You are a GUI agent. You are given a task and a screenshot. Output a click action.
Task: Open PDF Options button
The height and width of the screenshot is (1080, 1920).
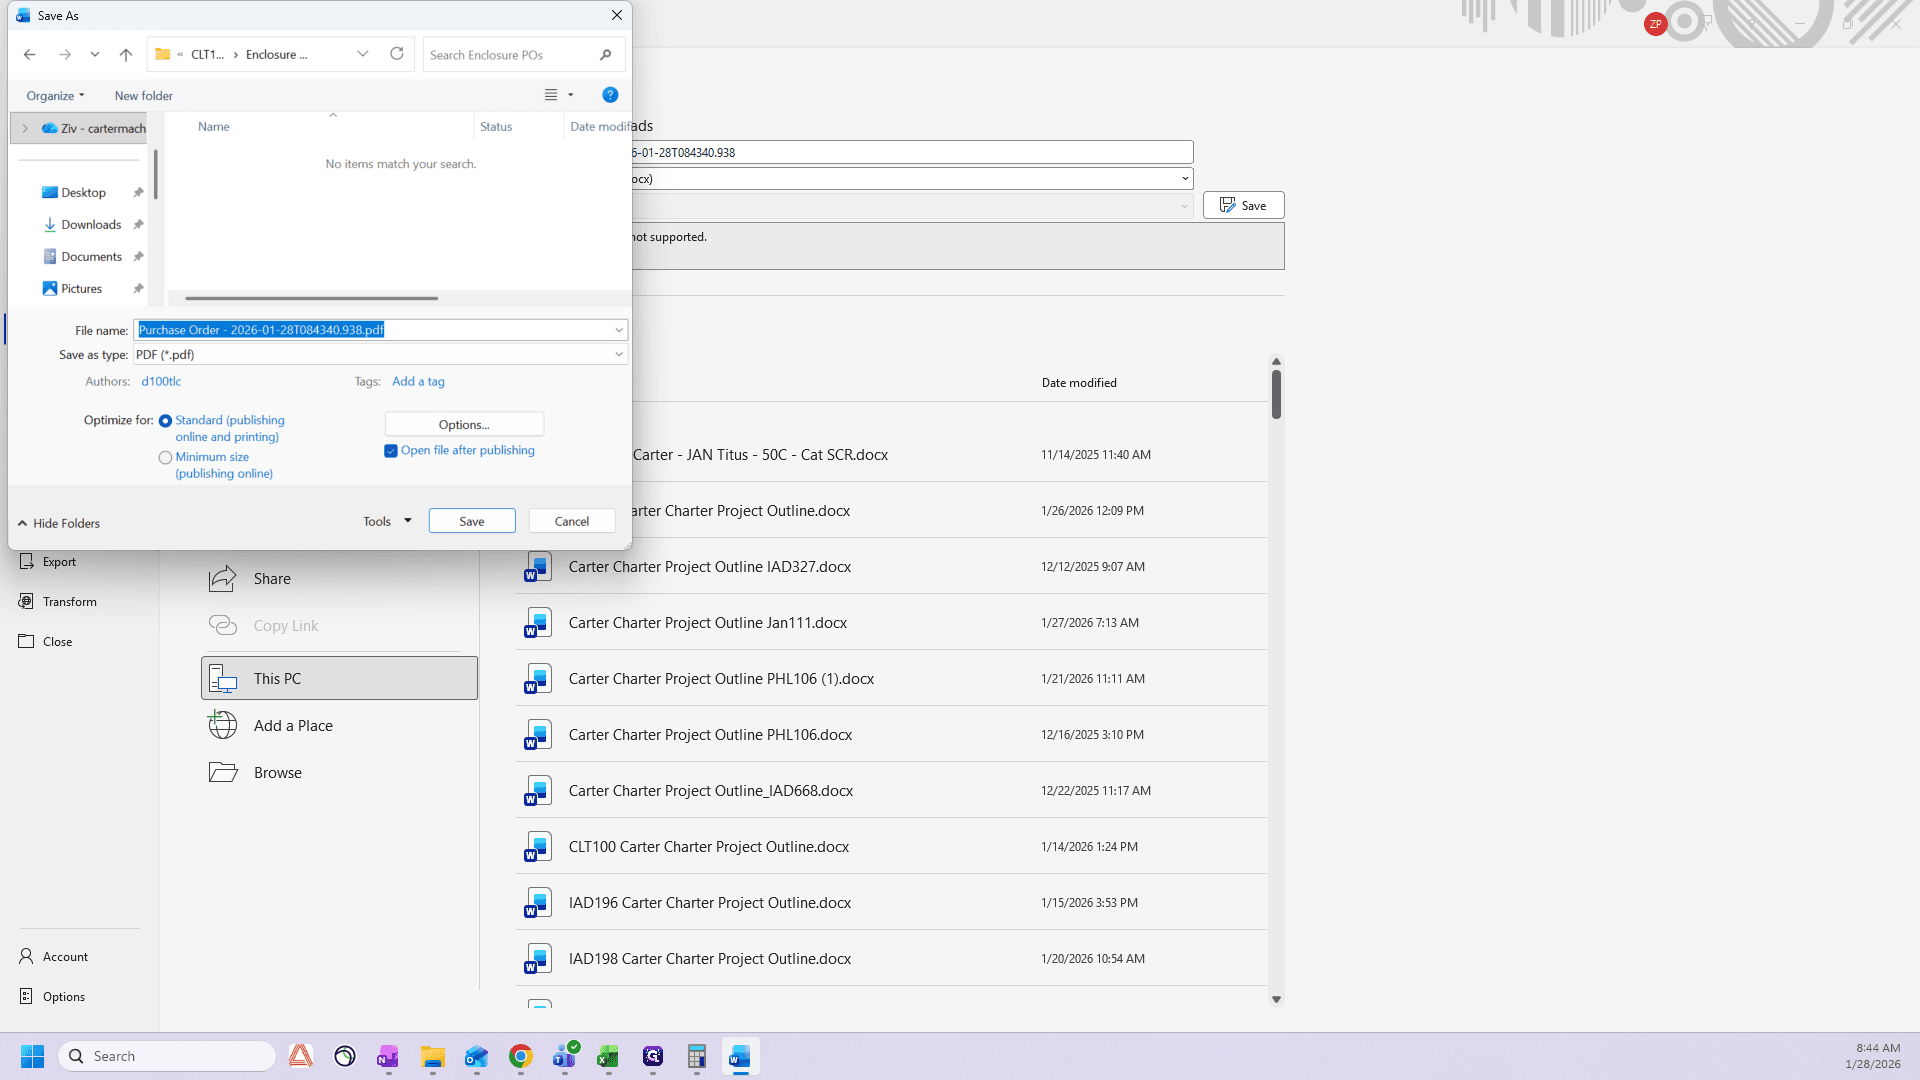coord(464,424)
